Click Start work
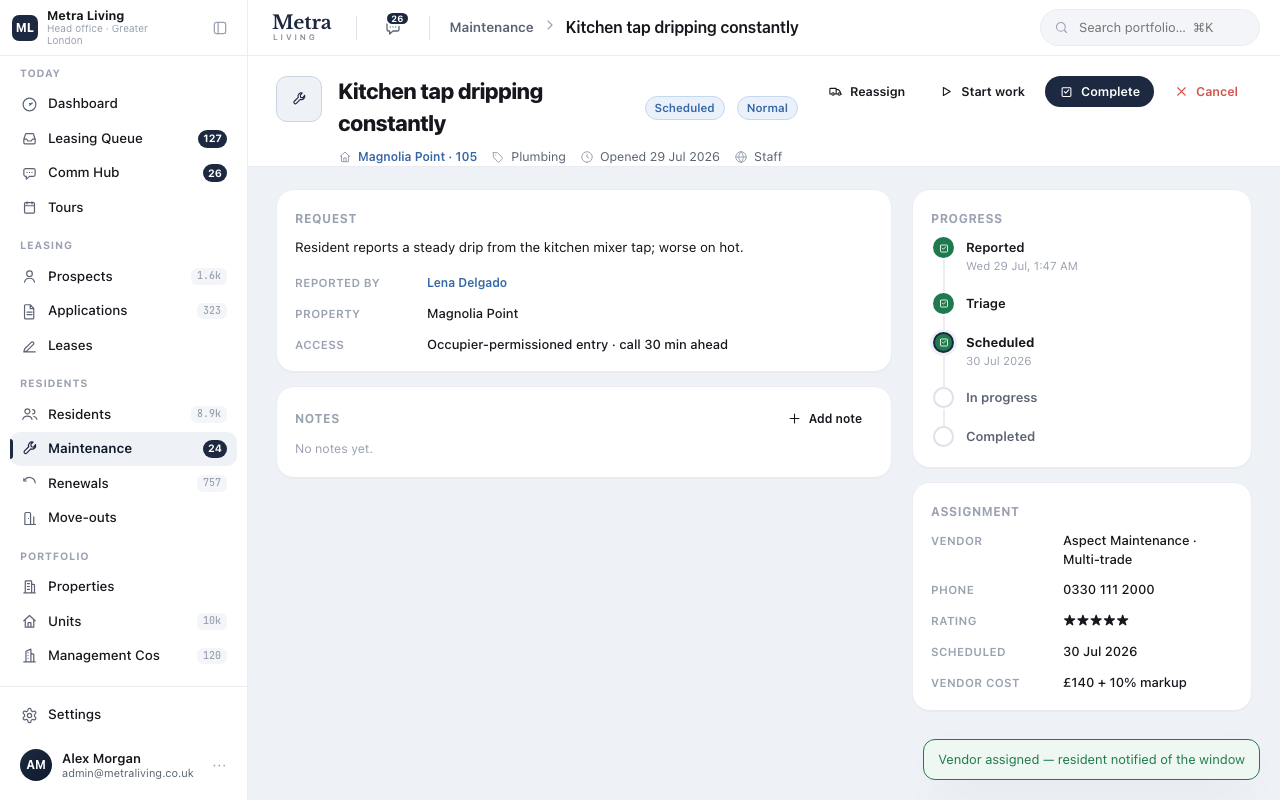Image resolution: width=1280 pixels, height=800 pixels. (982, 92)
